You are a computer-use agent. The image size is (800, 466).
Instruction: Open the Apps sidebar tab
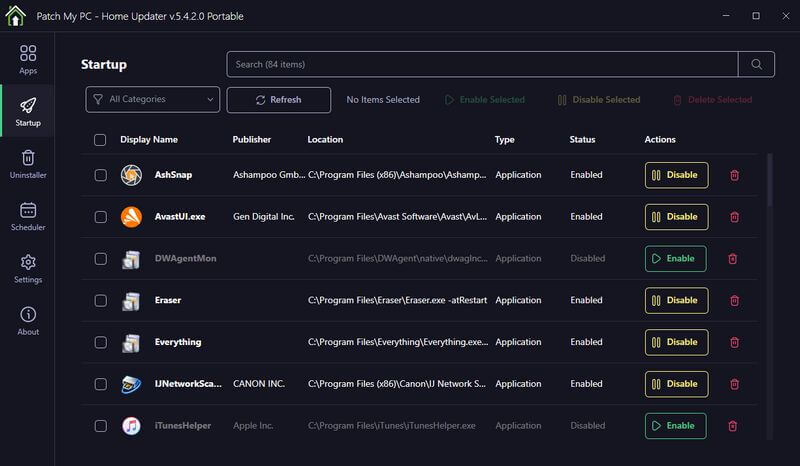pos(28,60)
